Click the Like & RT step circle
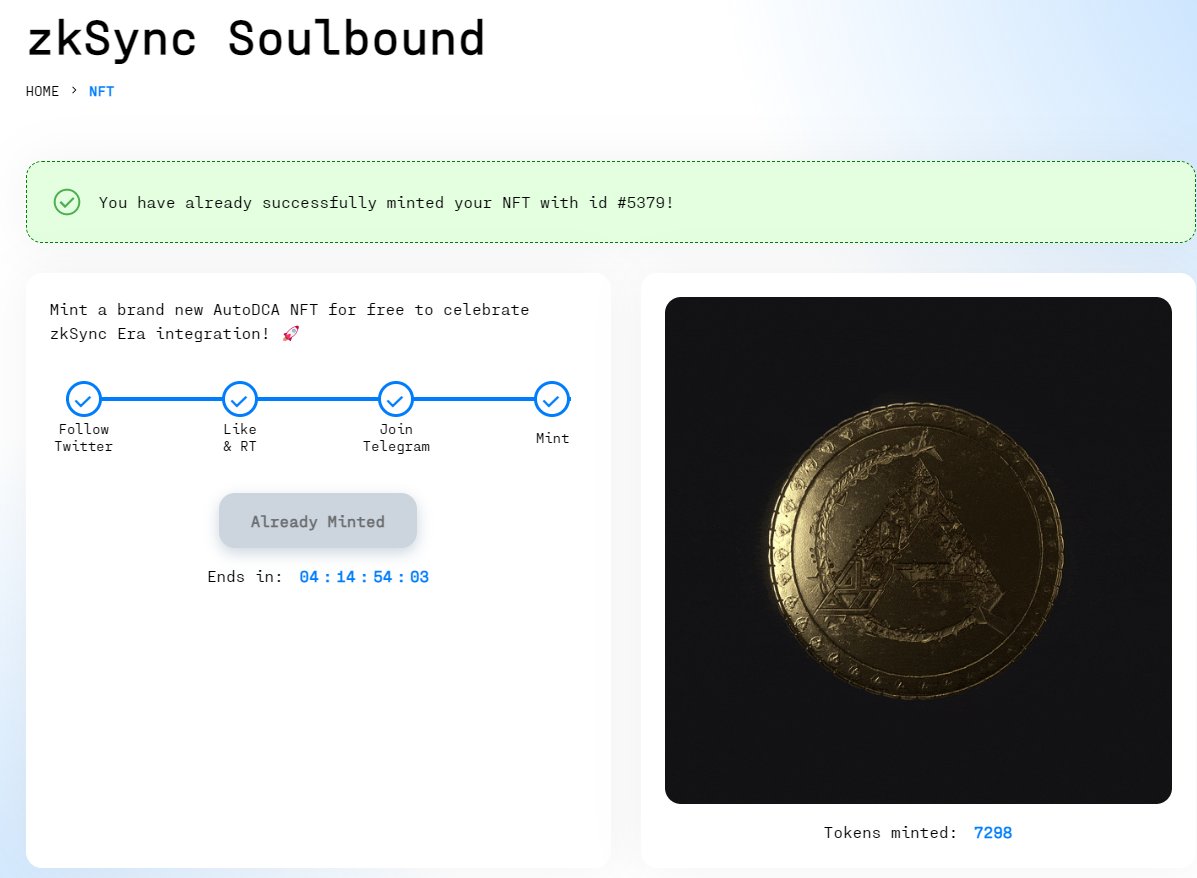Screen dimensions: 1197x878 (240, 399)
